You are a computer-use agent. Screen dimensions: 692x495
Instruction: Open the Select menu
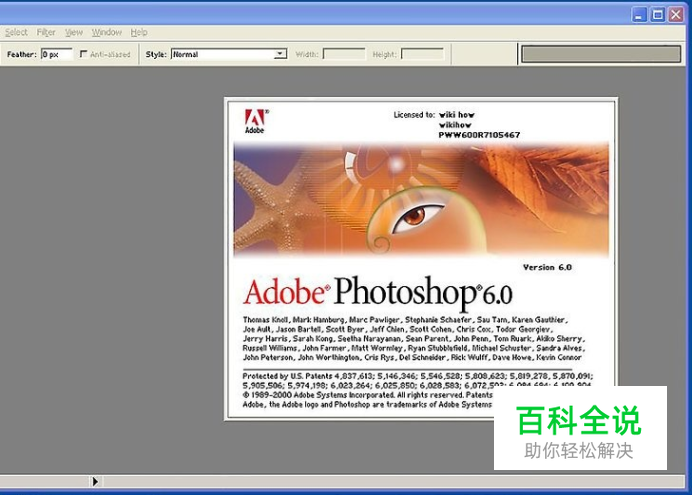16,32
